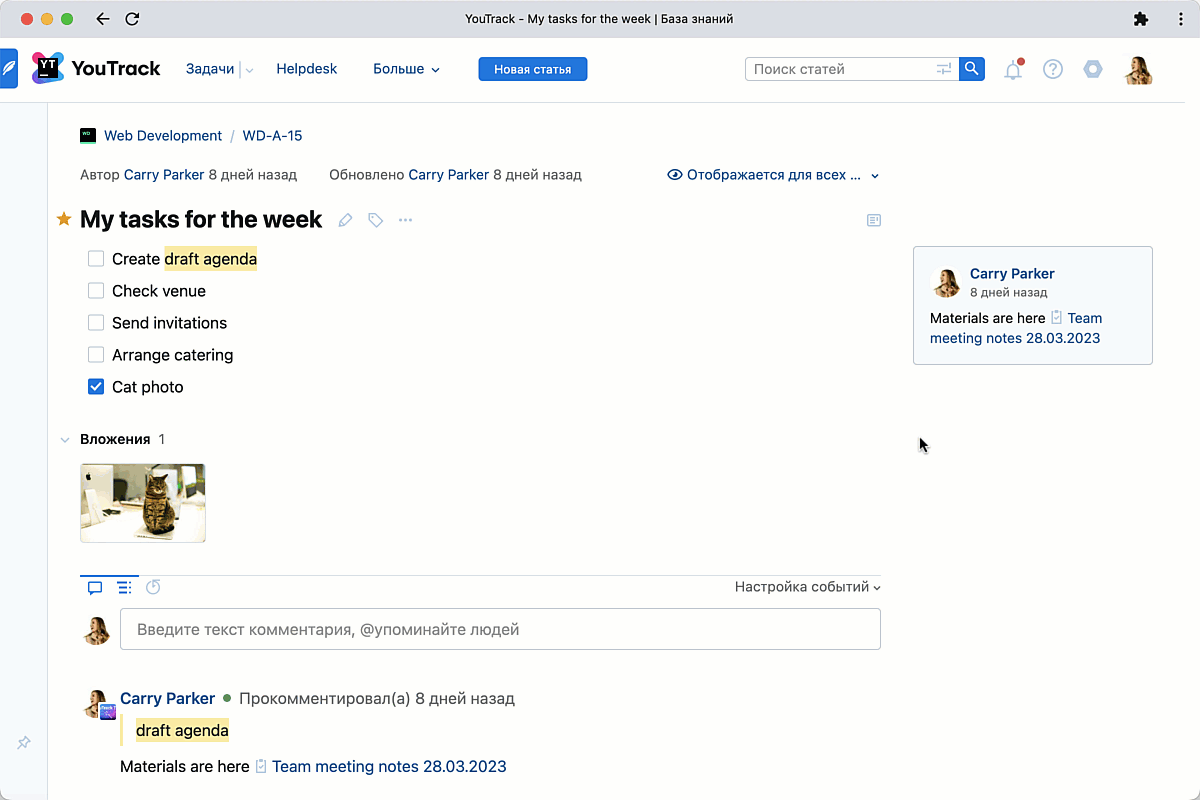The width and height of the screenshot is (1200, 800).
Task: Check the "Create draft agenda" checkbox
Action: point(96,259)
